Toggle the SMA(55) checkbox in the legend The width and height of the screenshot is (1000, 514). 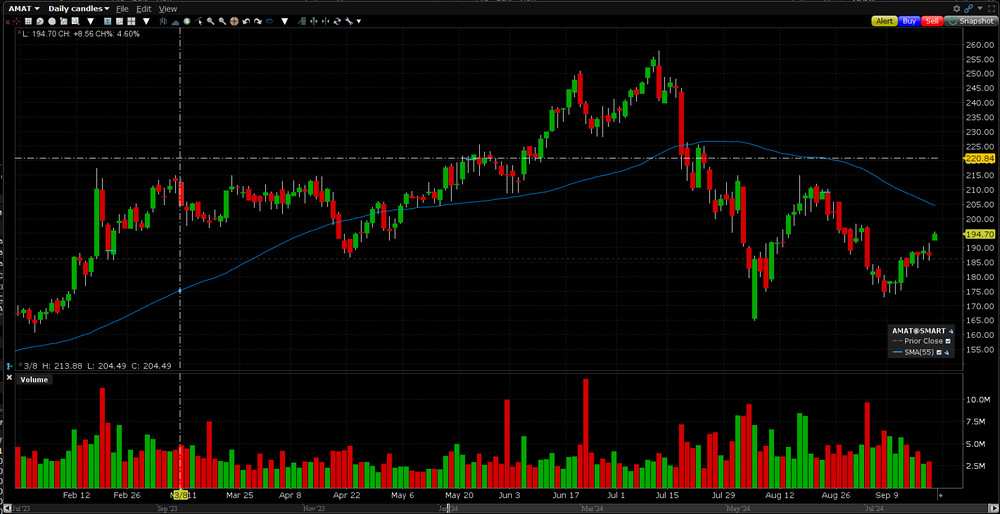pyautogui.click(x=939, y=352)
